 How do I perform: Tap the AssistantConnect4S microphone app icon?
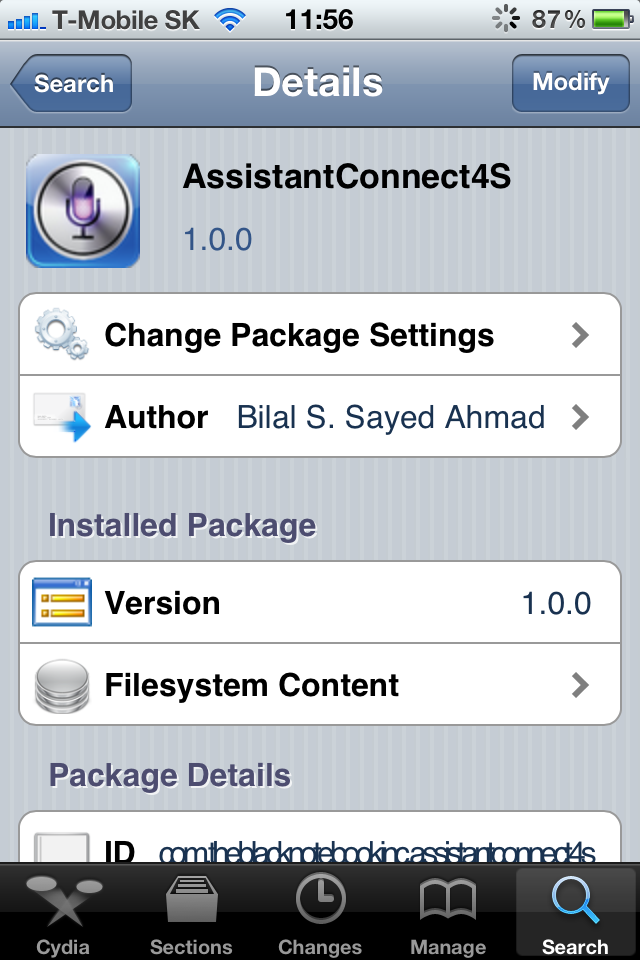click(83, 211)
